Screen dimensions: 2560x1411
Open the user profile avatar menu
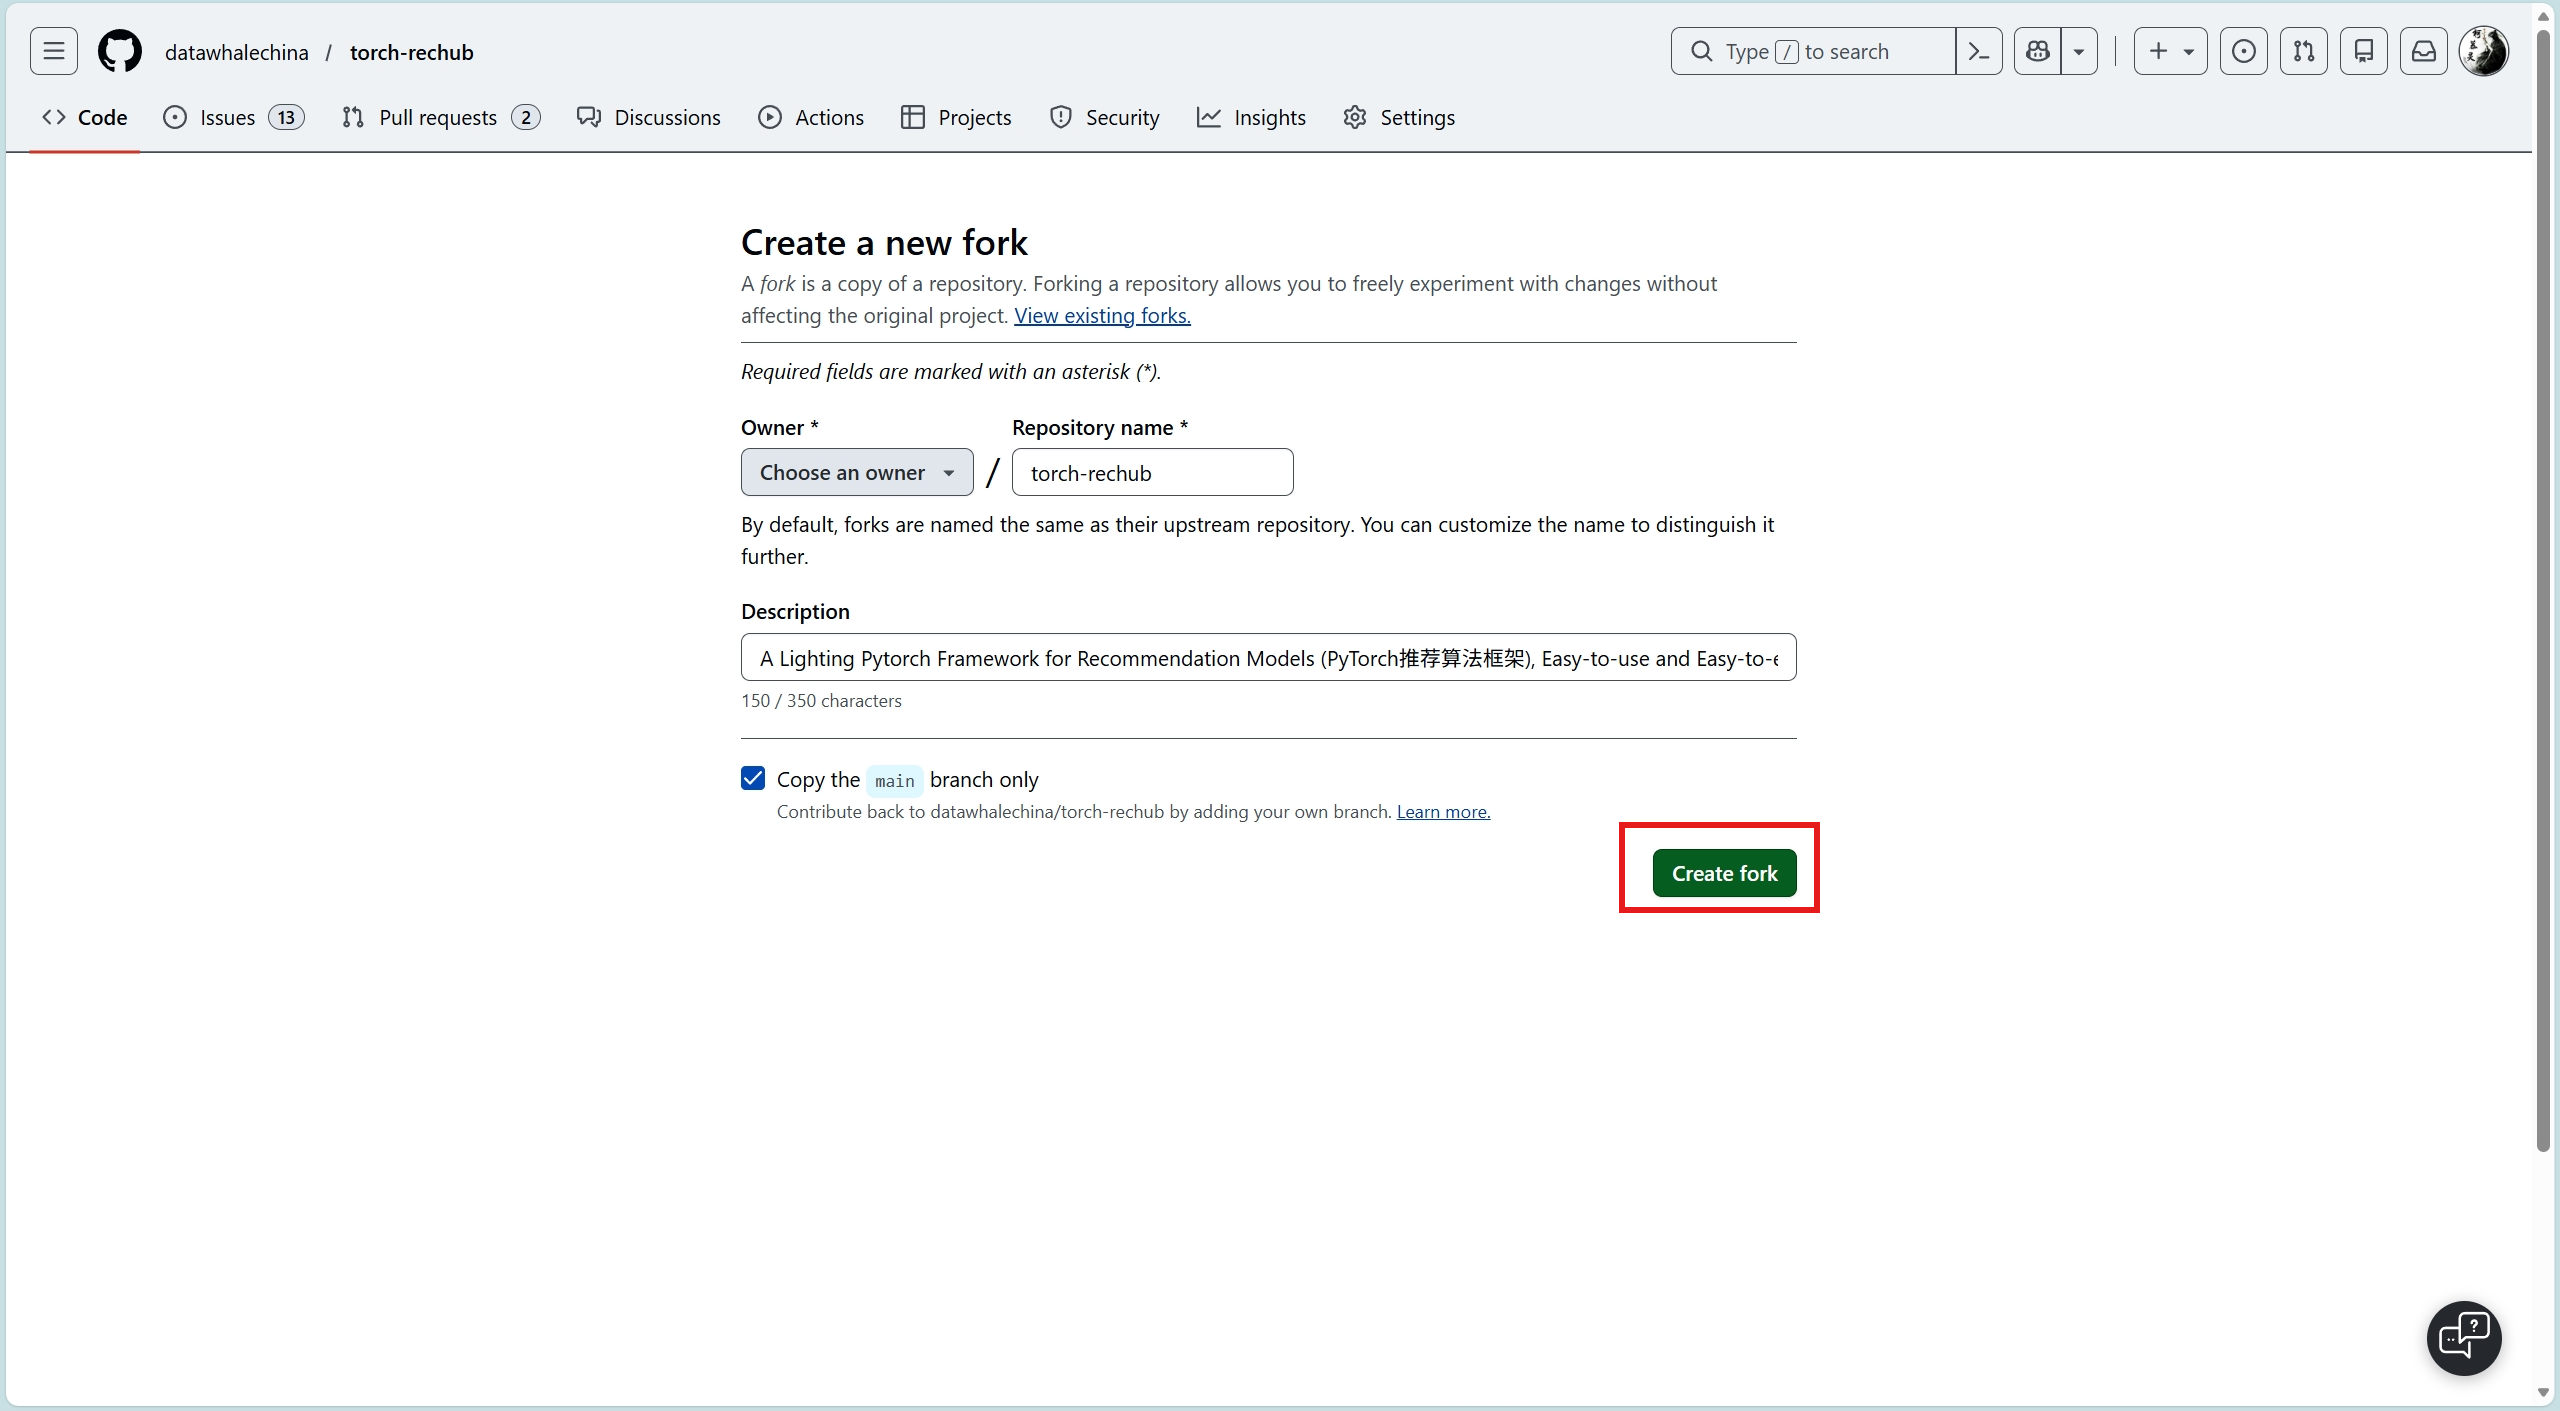tap(2483, 51)
